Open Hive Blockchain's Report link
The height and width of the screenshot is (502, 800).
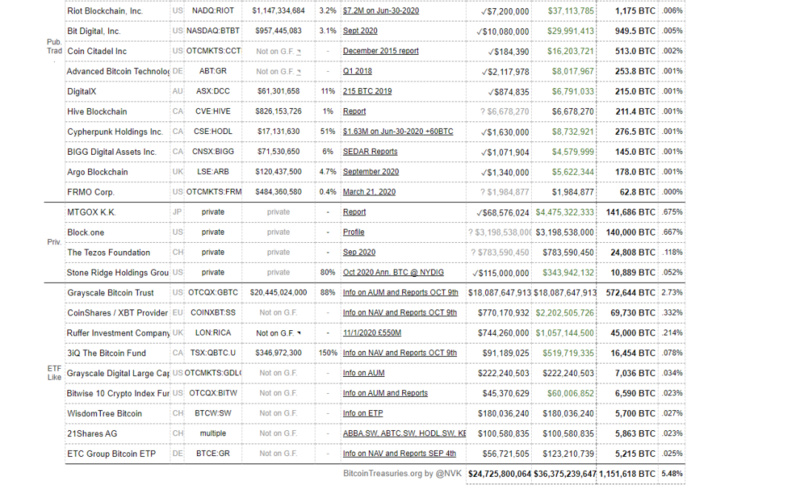(354, 111)
